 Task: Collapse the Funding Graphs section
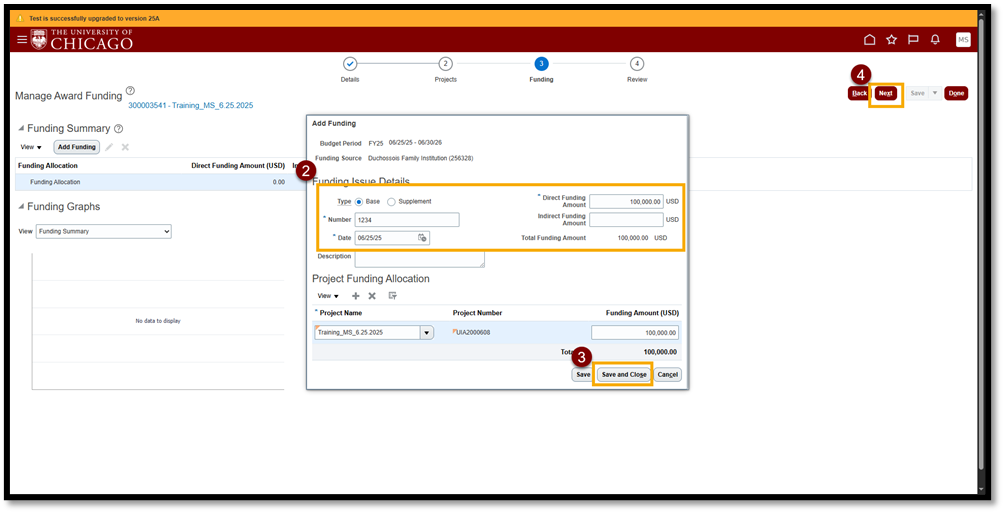coord(20,207)
